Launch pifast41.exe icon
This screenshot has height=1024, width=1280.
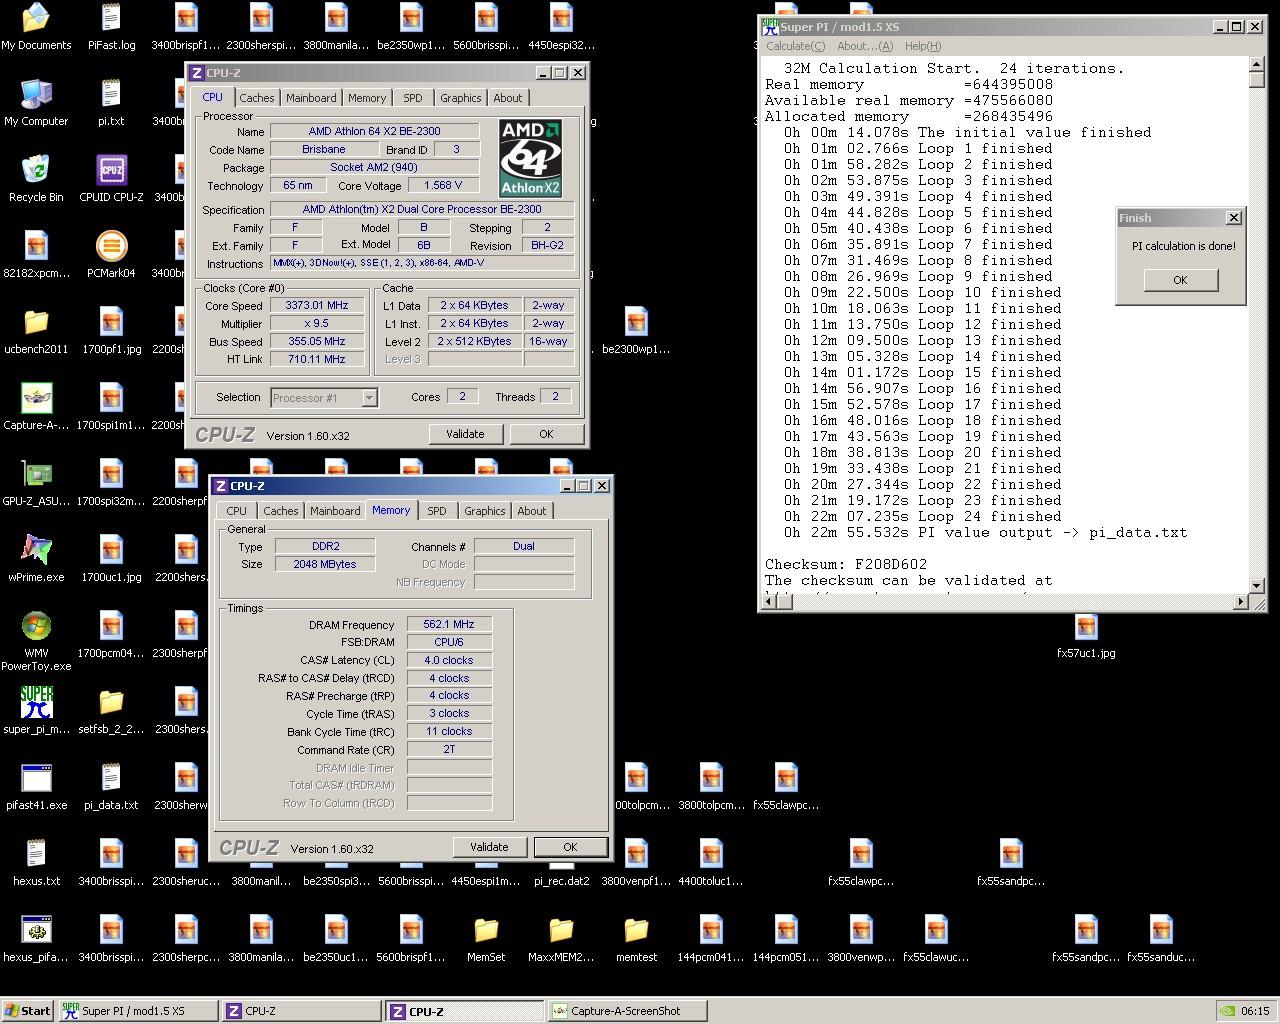pyautogui.click(x=36, y=787)
